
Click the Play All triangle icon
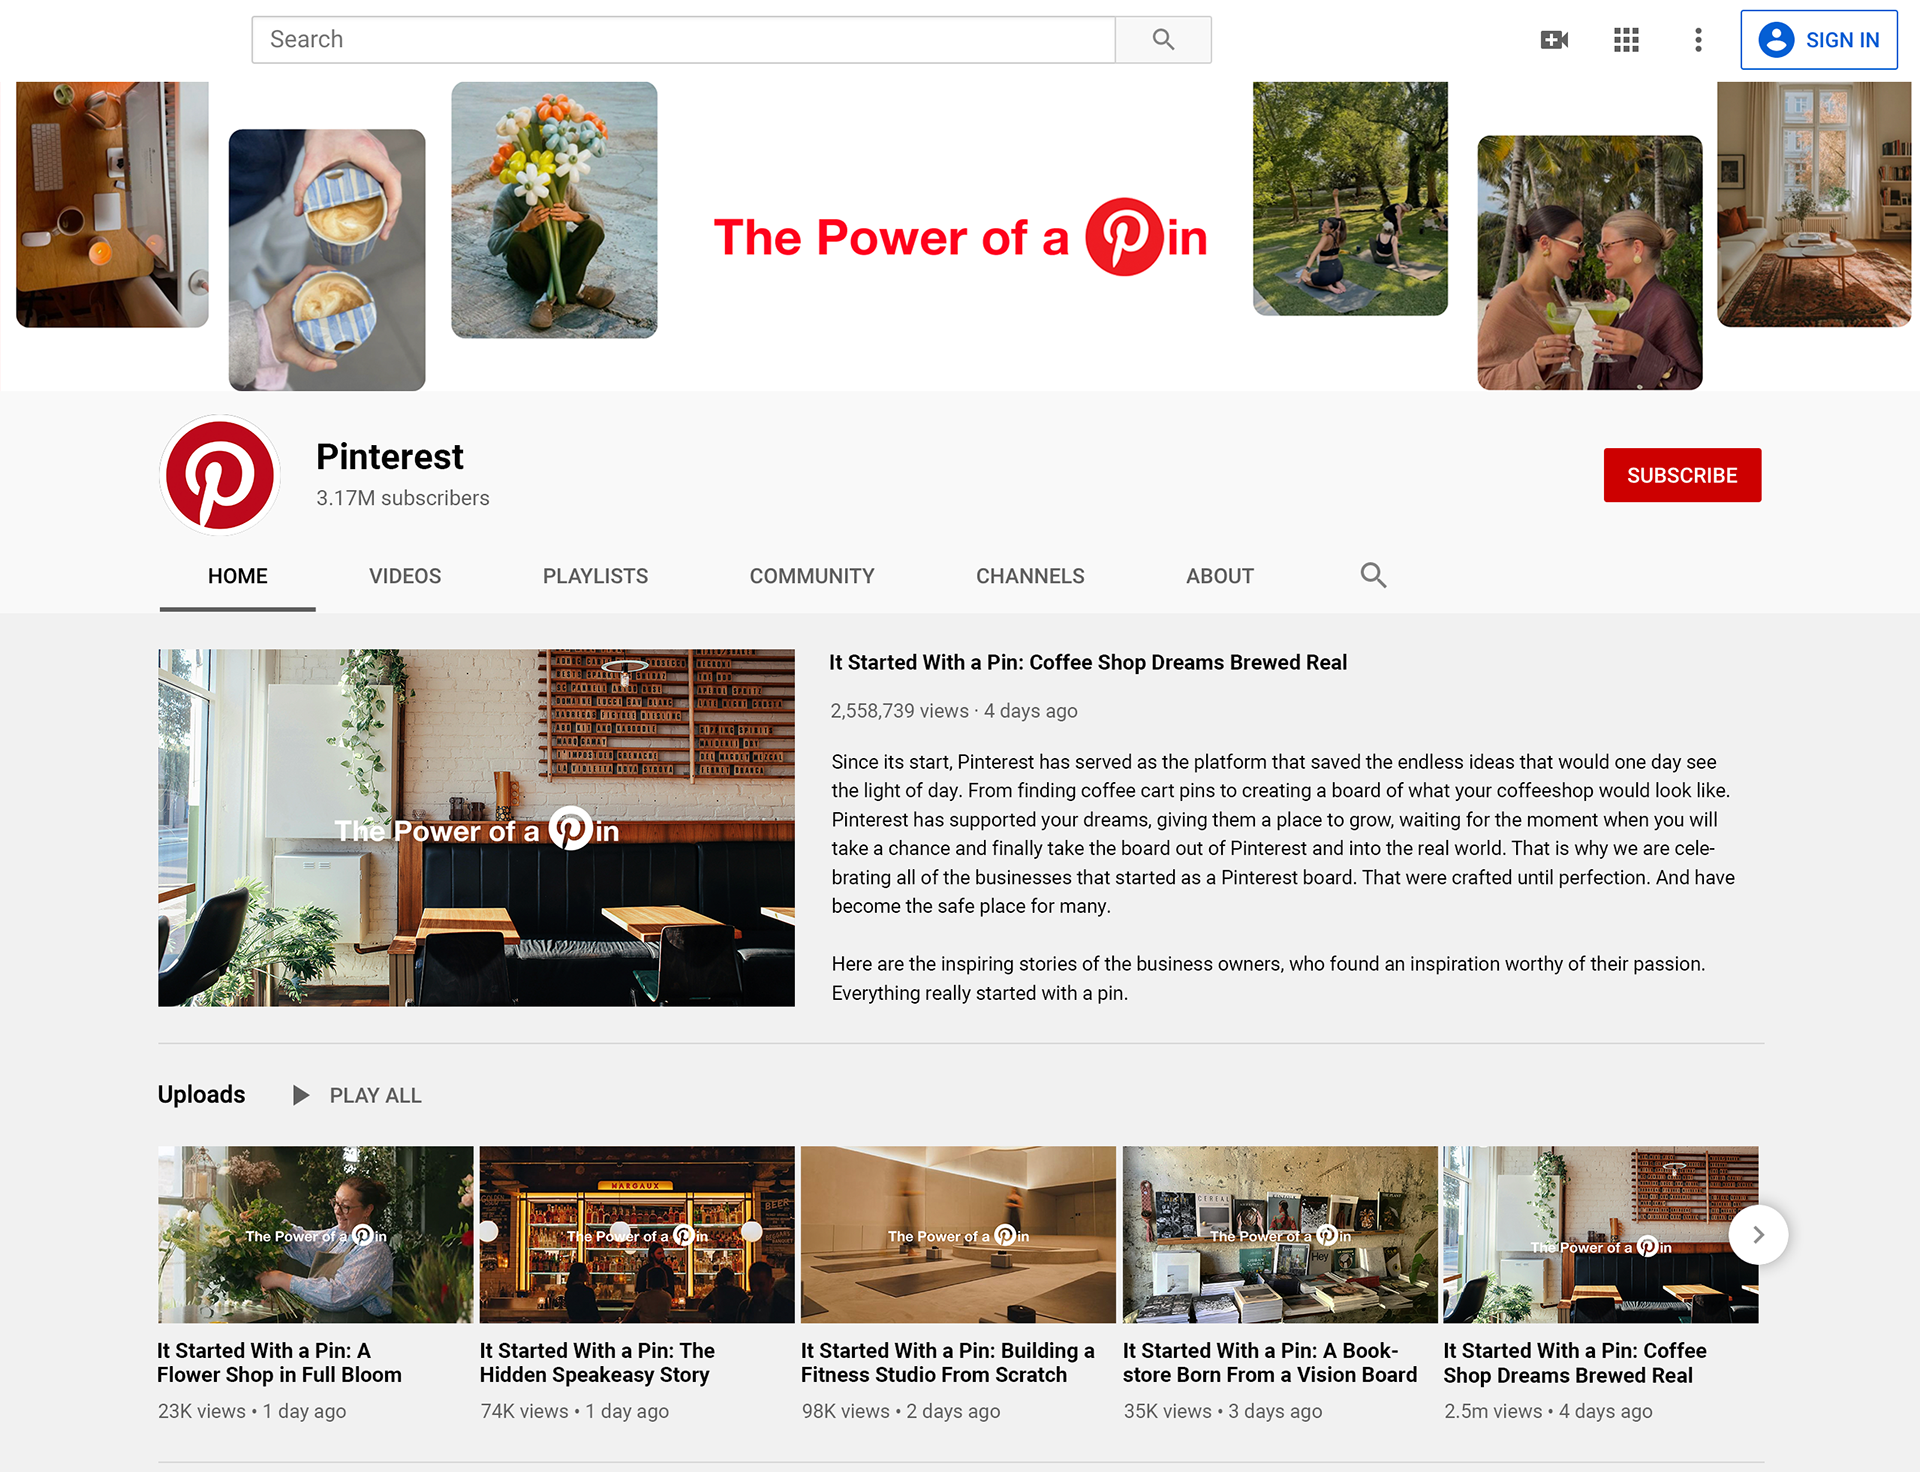pyautogui.click(x=300, y=1095)
